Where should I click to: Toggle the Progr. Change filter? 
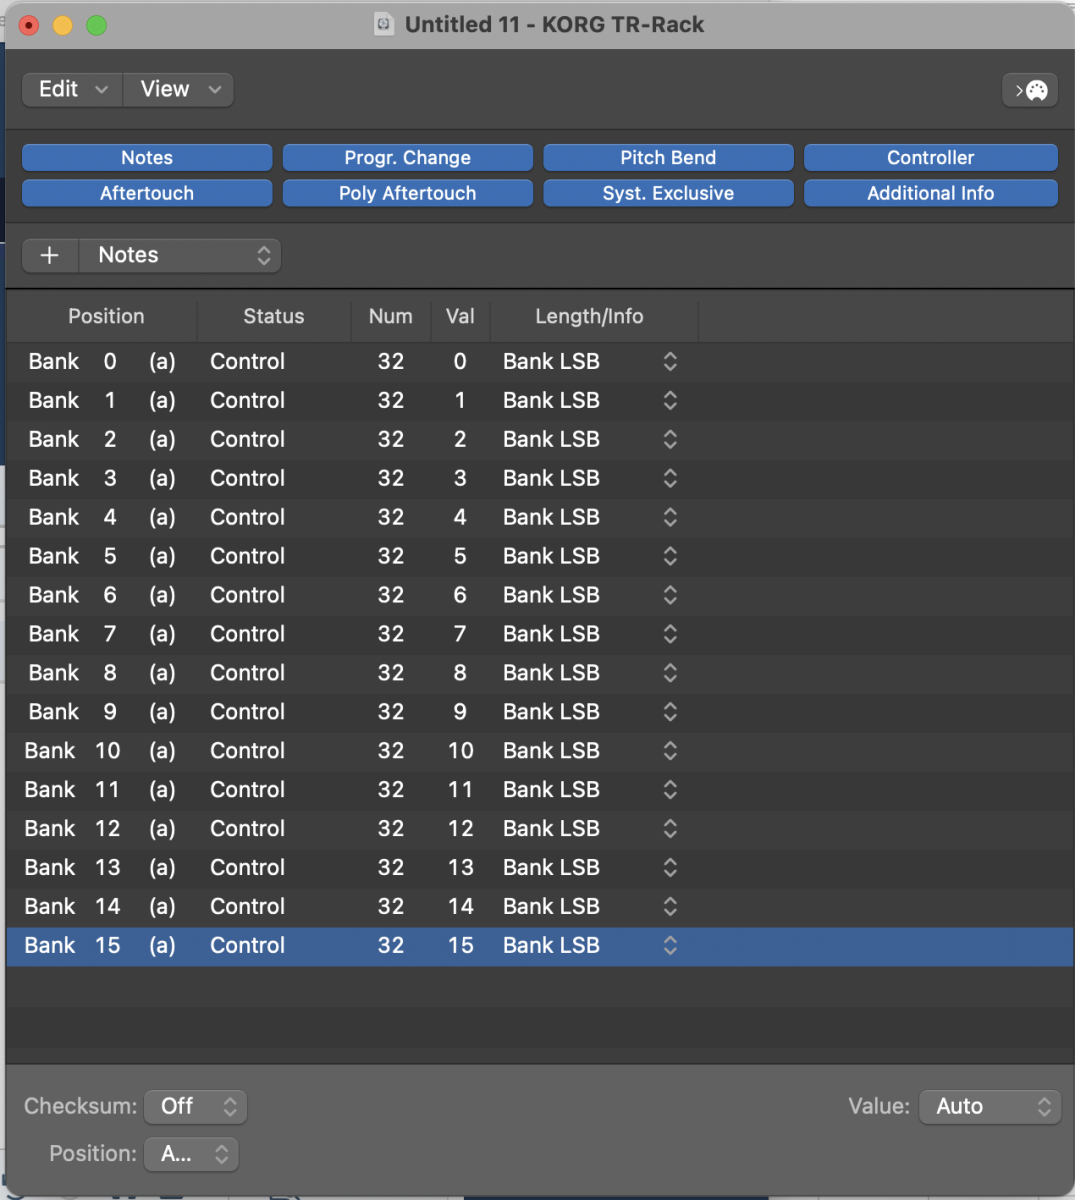(408, 157)
